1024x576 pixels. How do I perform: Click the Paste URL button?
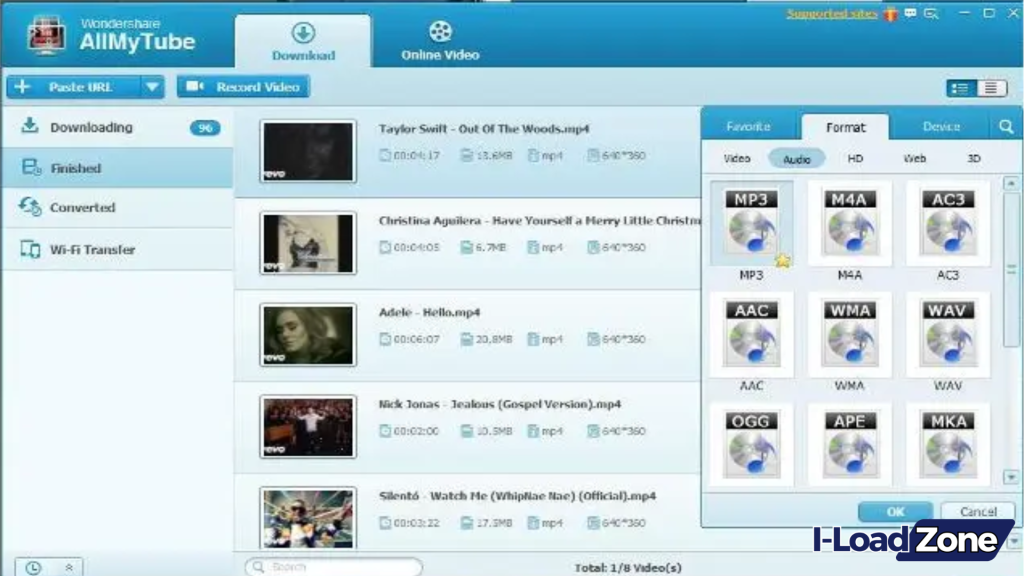73,87
